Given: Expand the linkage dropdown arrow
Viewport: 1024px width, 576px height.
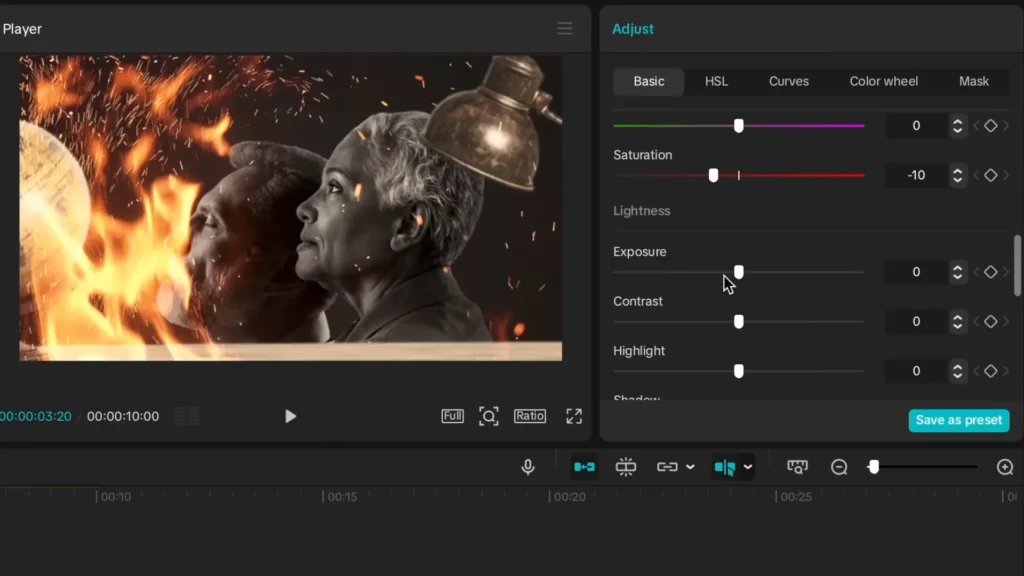Looking at the screenshot, I should pos(690,468).
